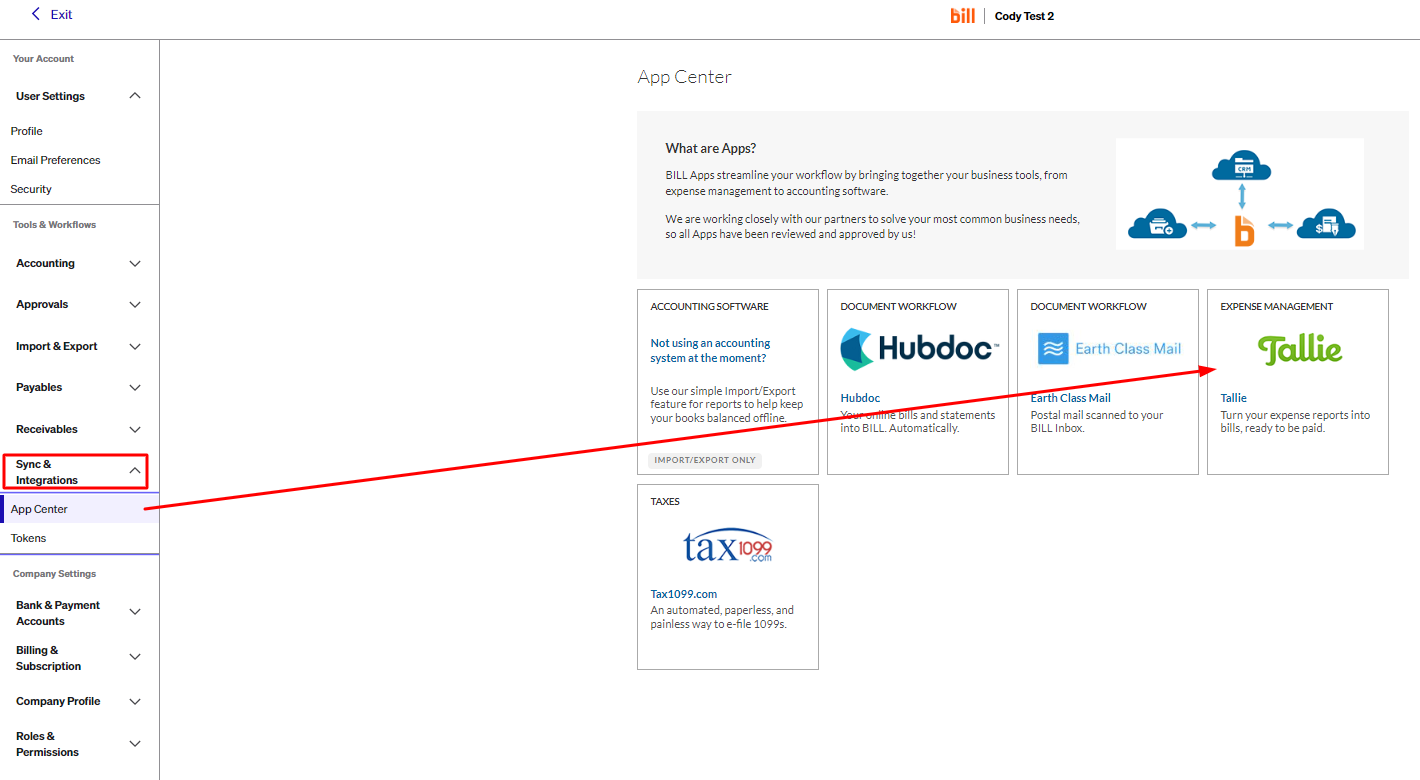Click the Your Account section header
This screenshot has width=1420, height=780.
44,59
